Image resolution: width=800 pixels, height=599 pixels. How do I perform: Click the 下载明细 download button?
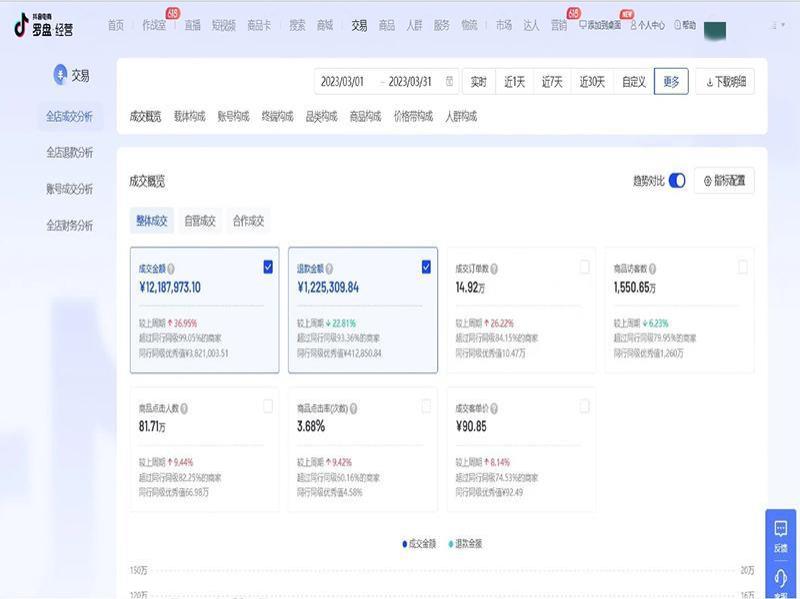tap(725, 82)
